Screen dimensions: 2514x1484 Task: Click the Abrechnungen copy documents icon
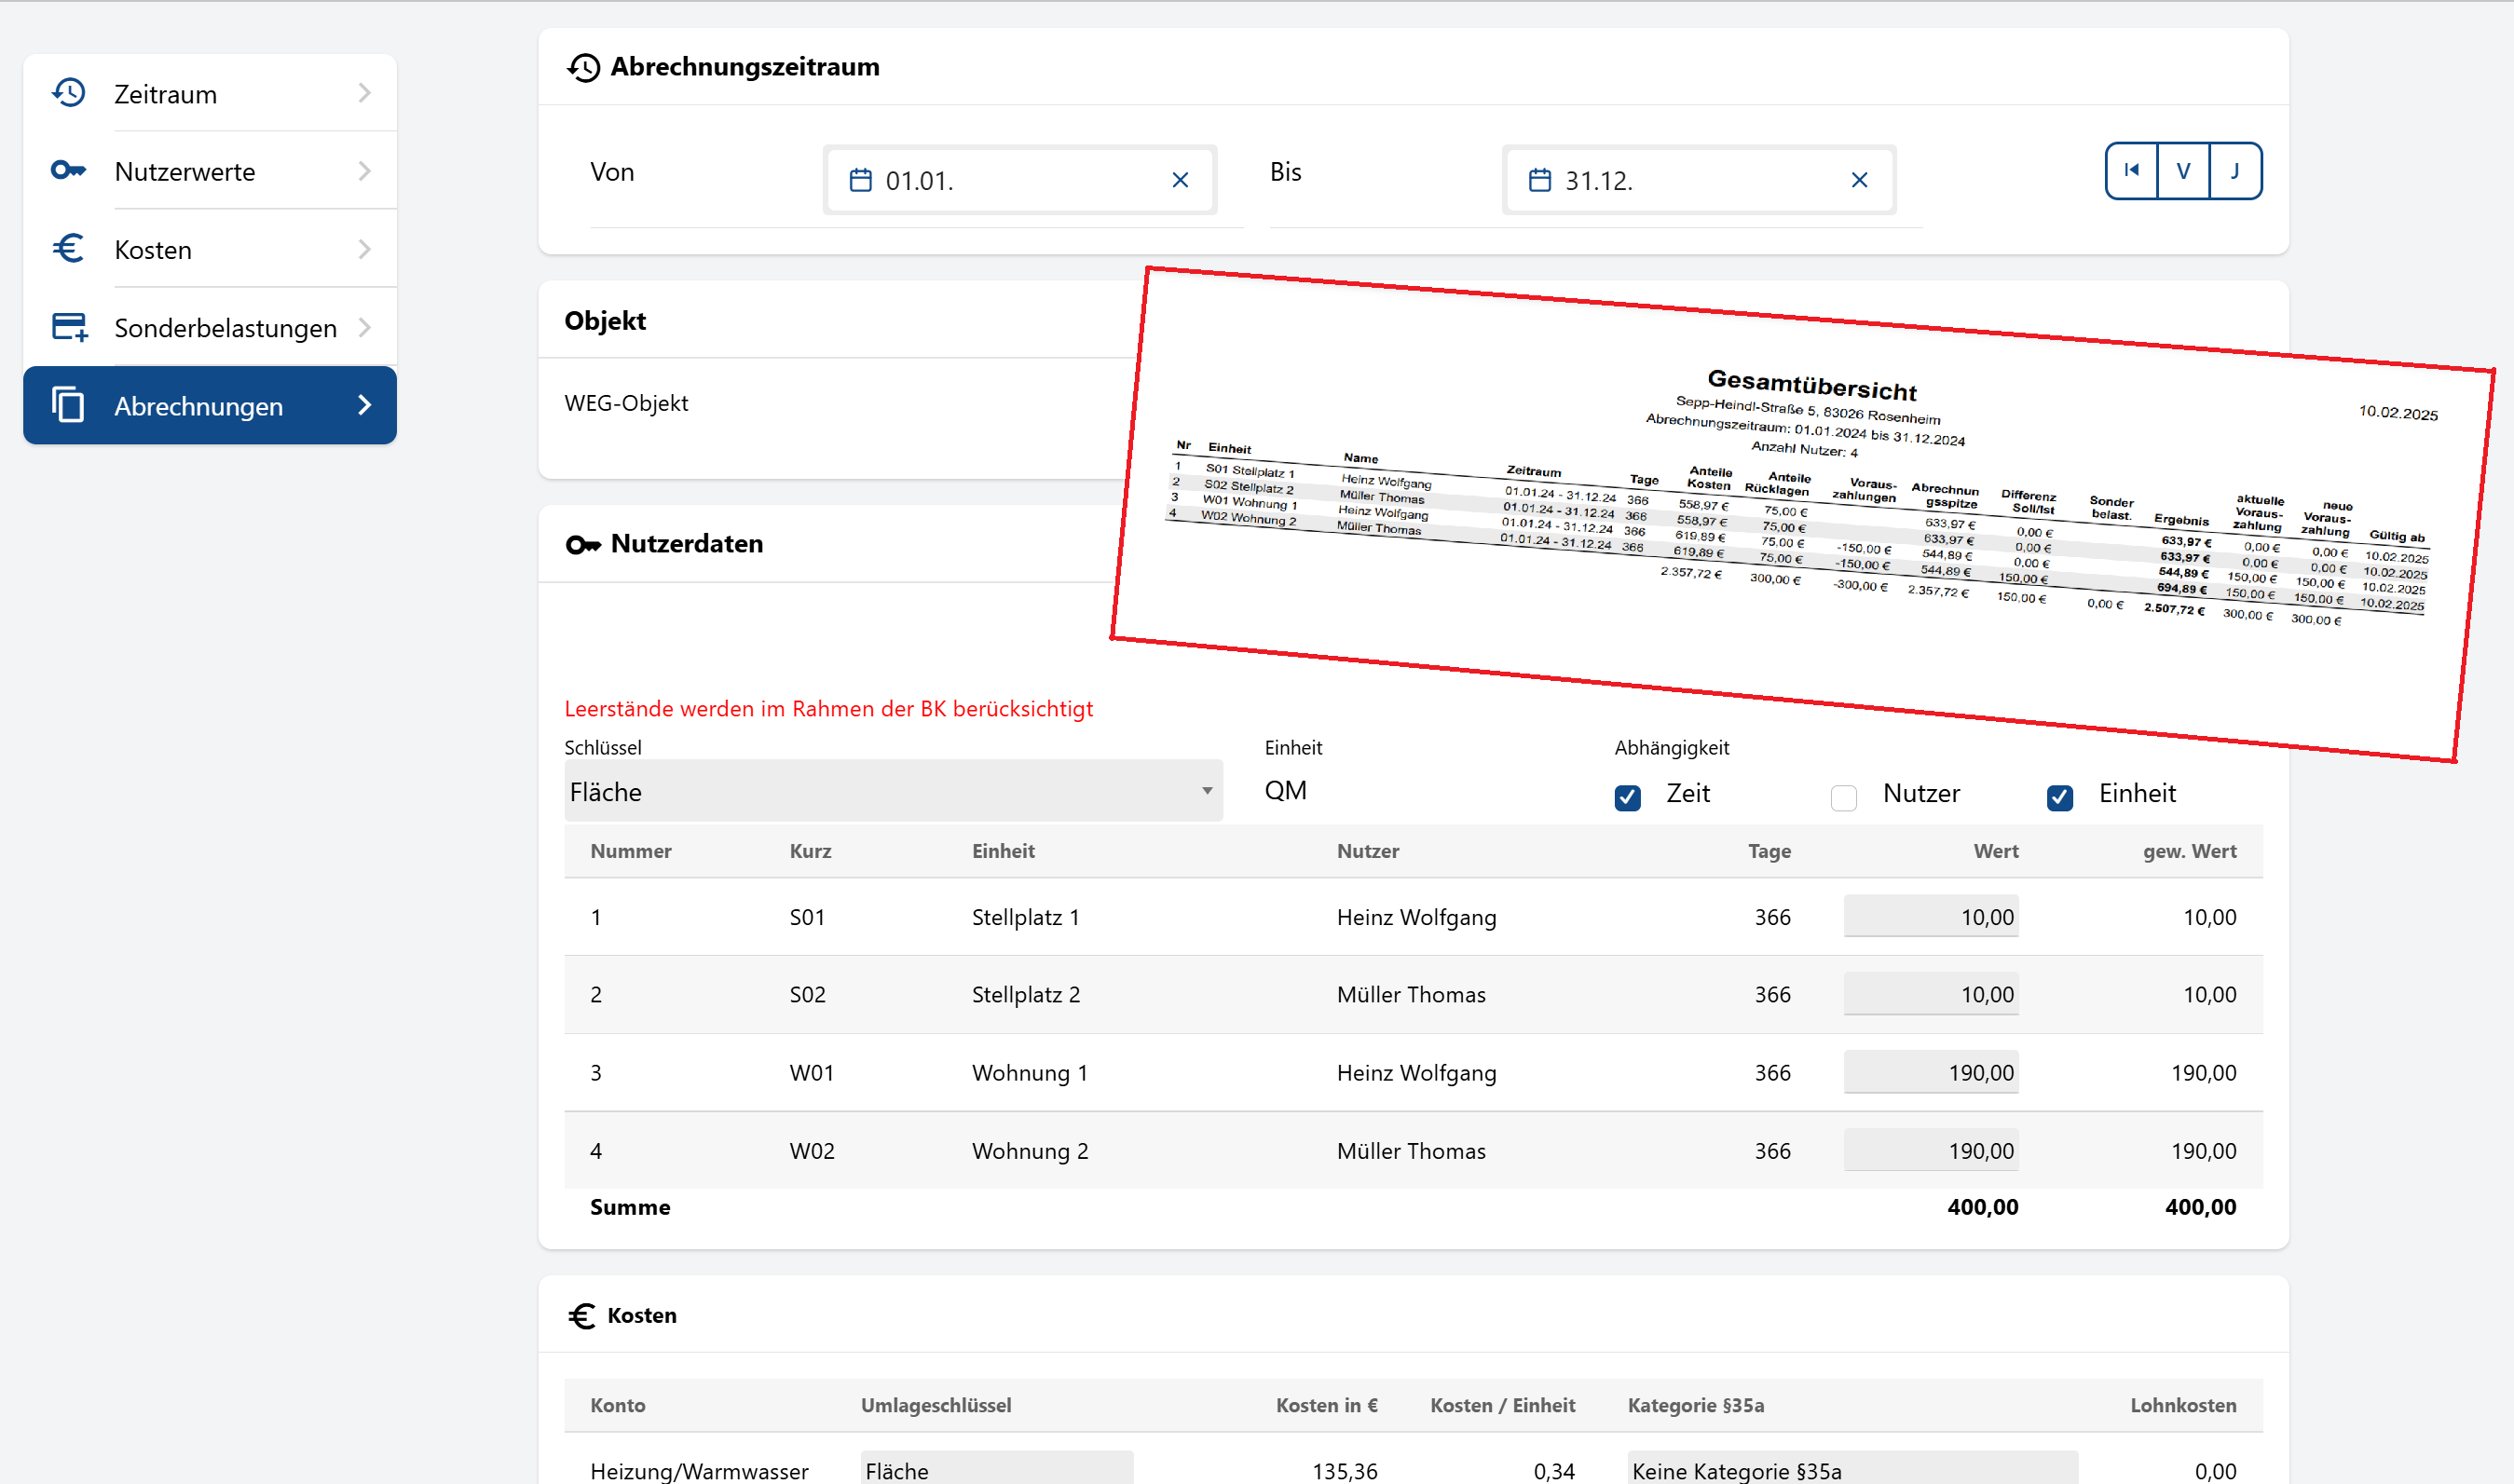69,405
